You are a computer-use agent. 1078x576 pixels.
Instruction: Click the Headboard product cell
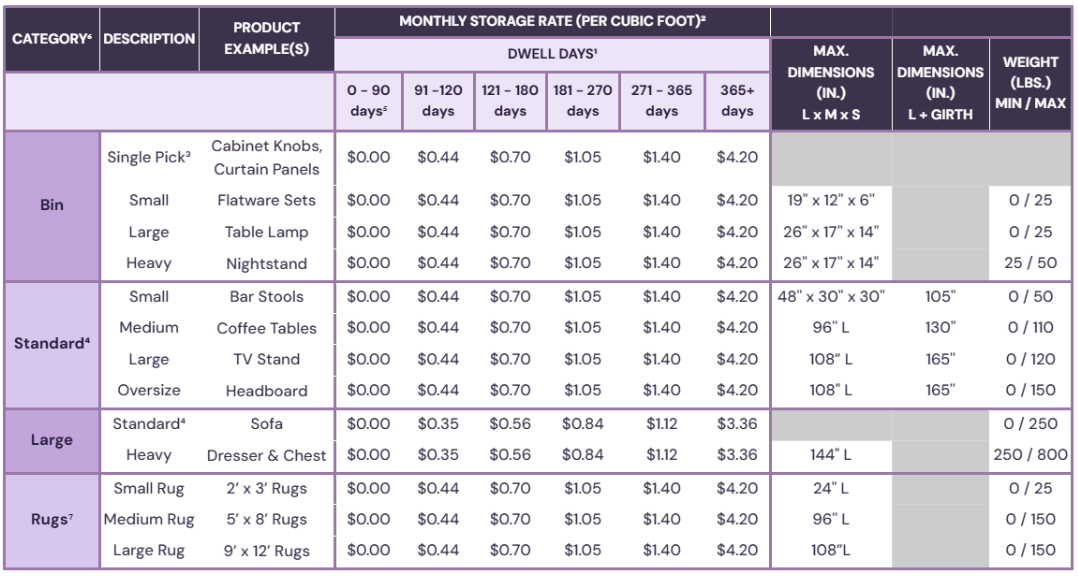[266, 391]
